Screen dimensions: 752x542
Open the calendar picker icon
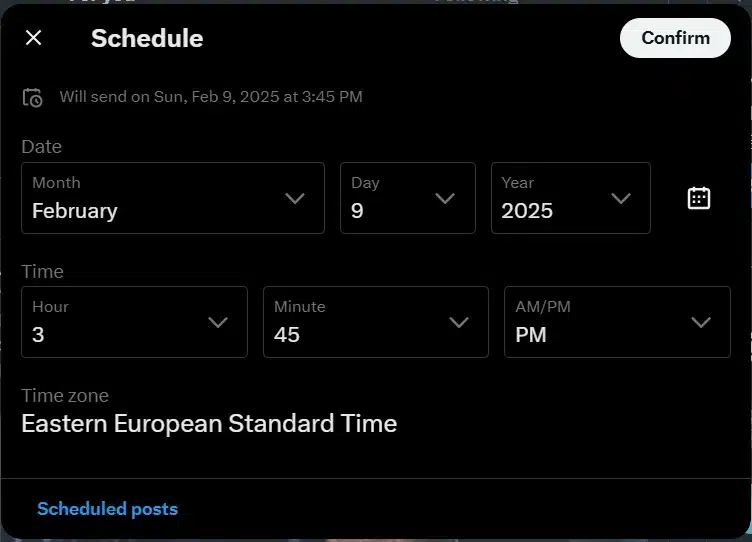click(x=699, y=198)
